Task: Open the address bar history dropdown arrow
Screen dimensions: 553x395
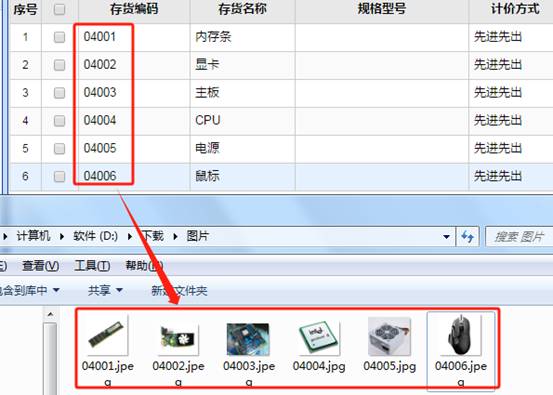Action: (x=446, y=237)
